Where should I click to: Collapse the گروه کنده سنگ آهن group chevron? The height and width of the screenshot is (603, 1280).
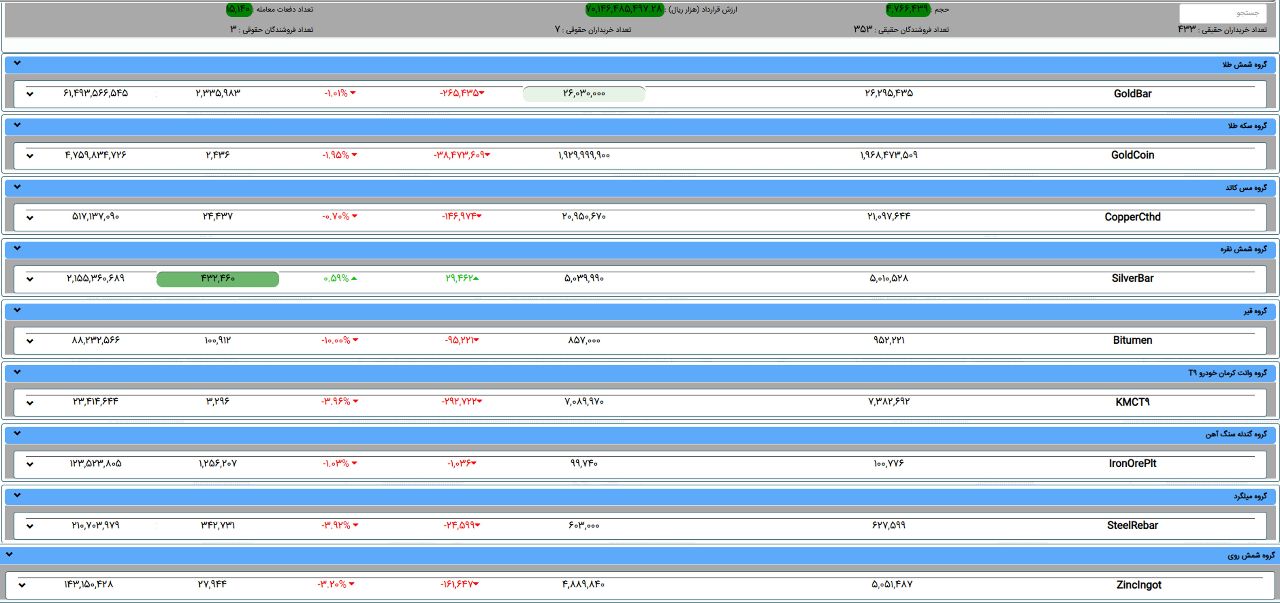click(x=17, y=434)
